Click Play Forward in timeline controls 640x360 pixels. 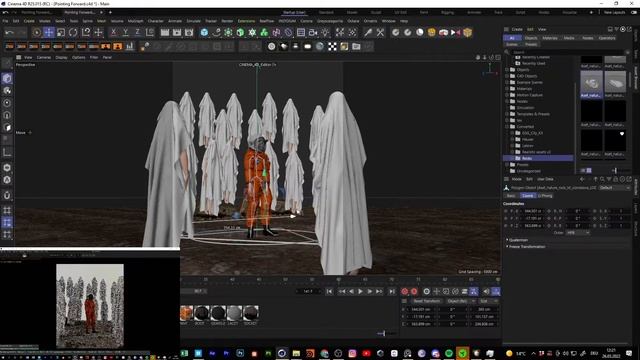pyautogui.click(x=360, y=291)
